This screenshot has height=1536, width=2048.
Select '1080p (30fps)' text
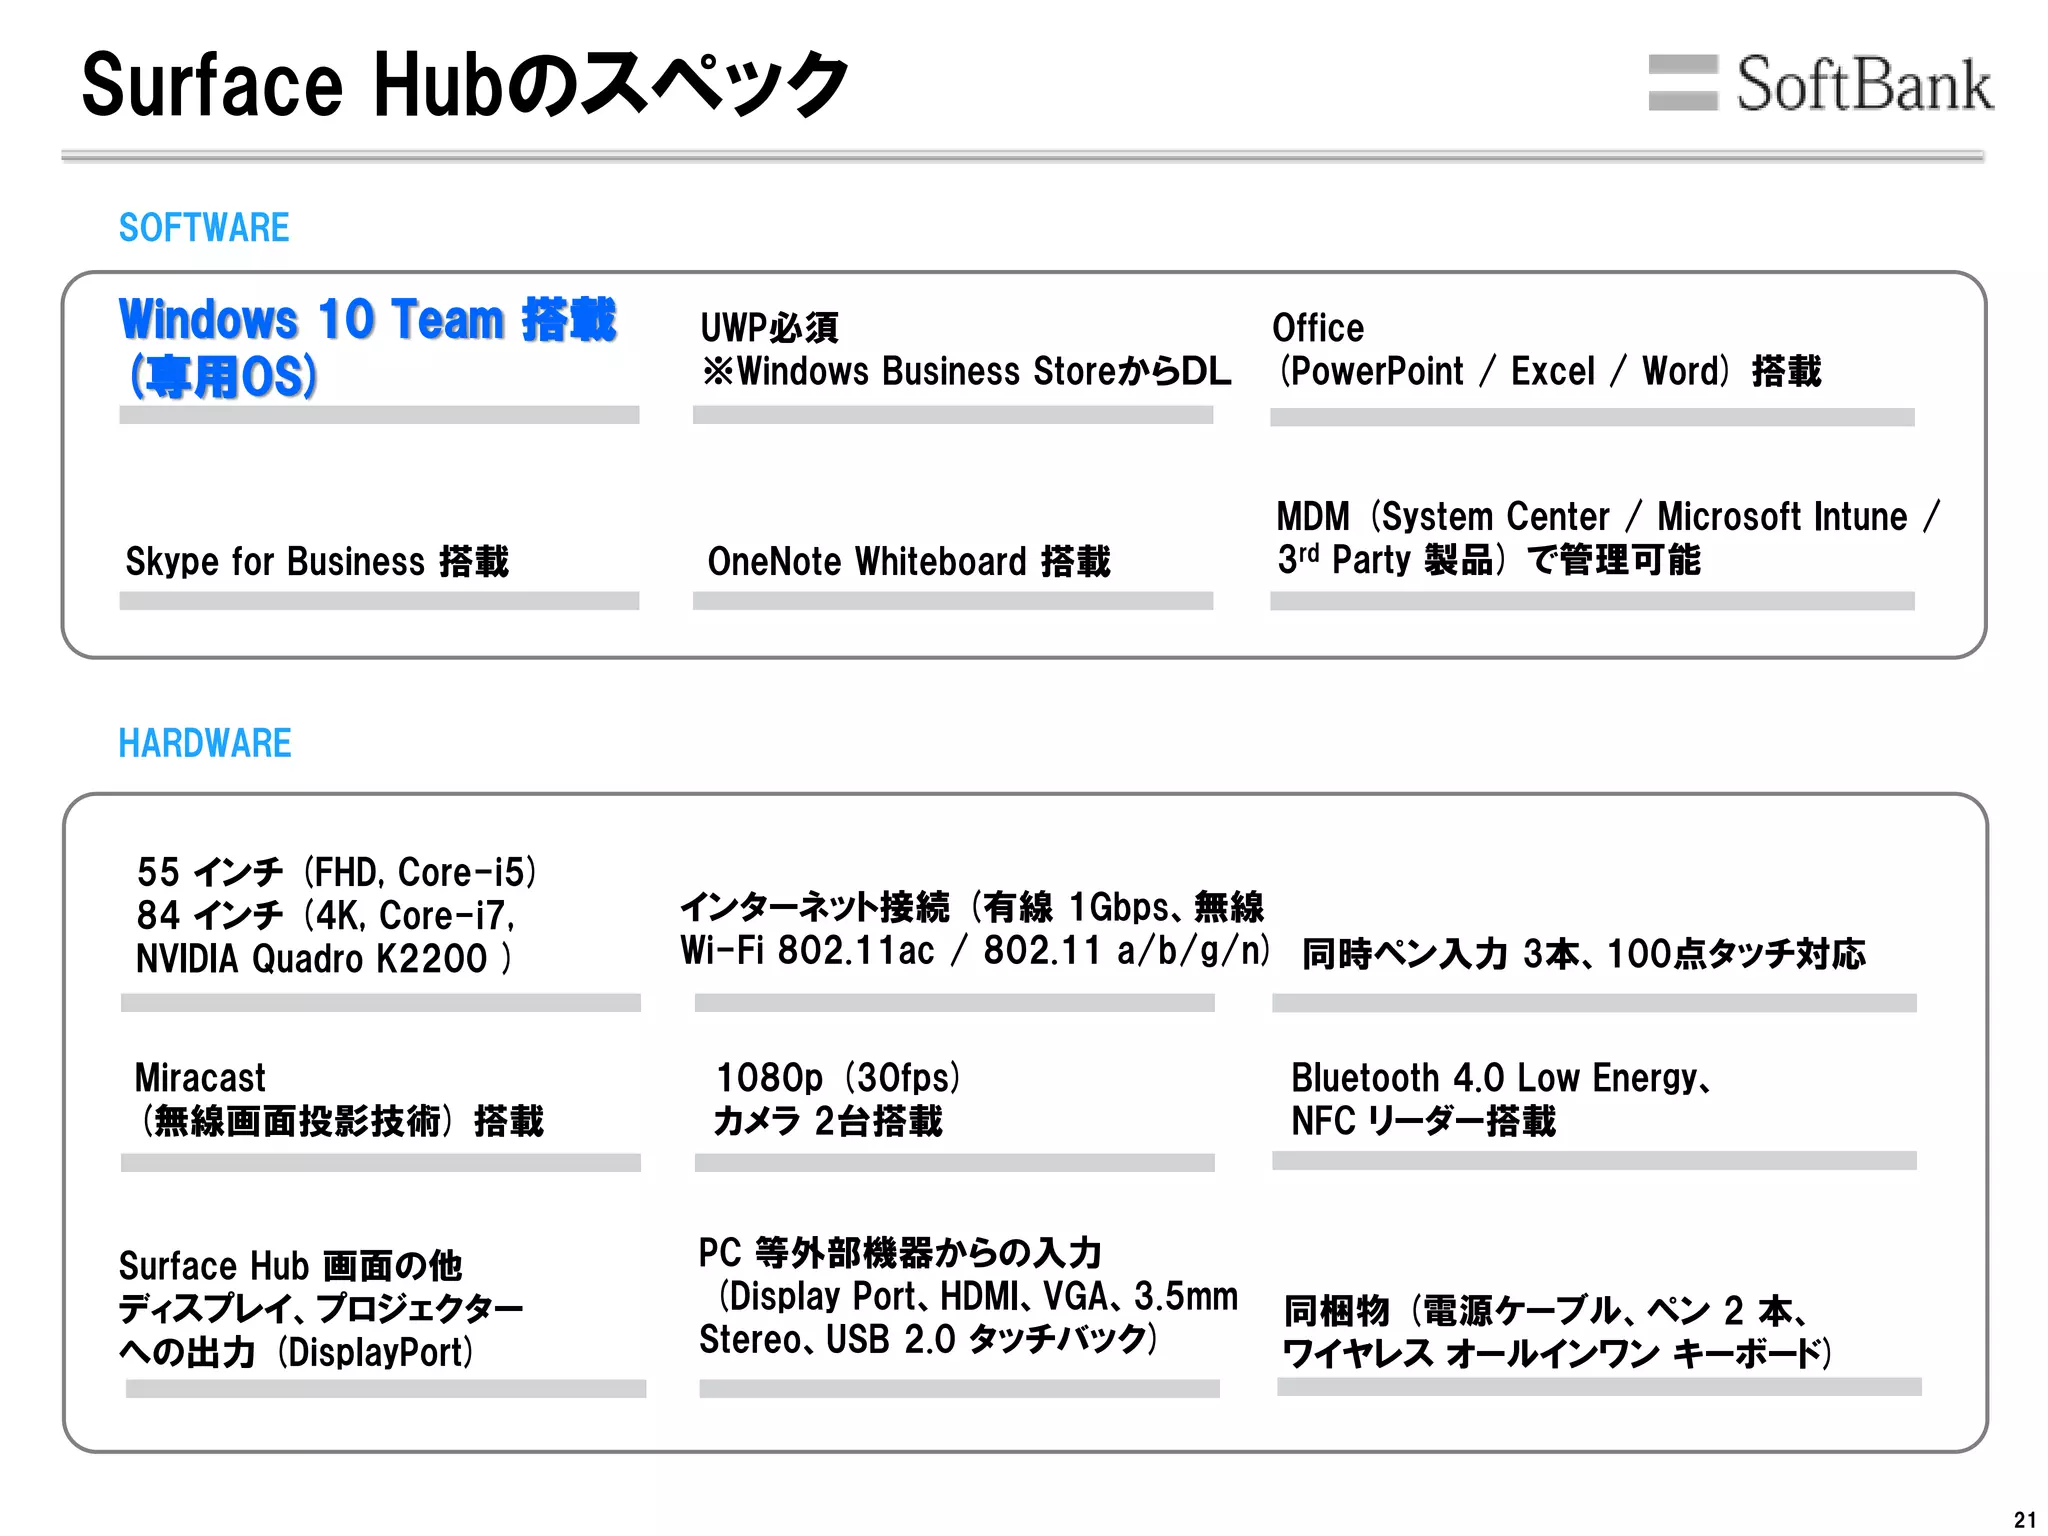tap(838, 1078)
